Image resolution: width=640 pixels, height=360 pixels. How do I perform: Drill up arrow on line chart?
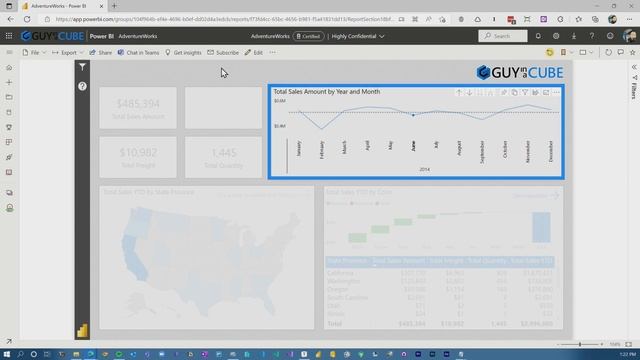click(x=459, y=93)
